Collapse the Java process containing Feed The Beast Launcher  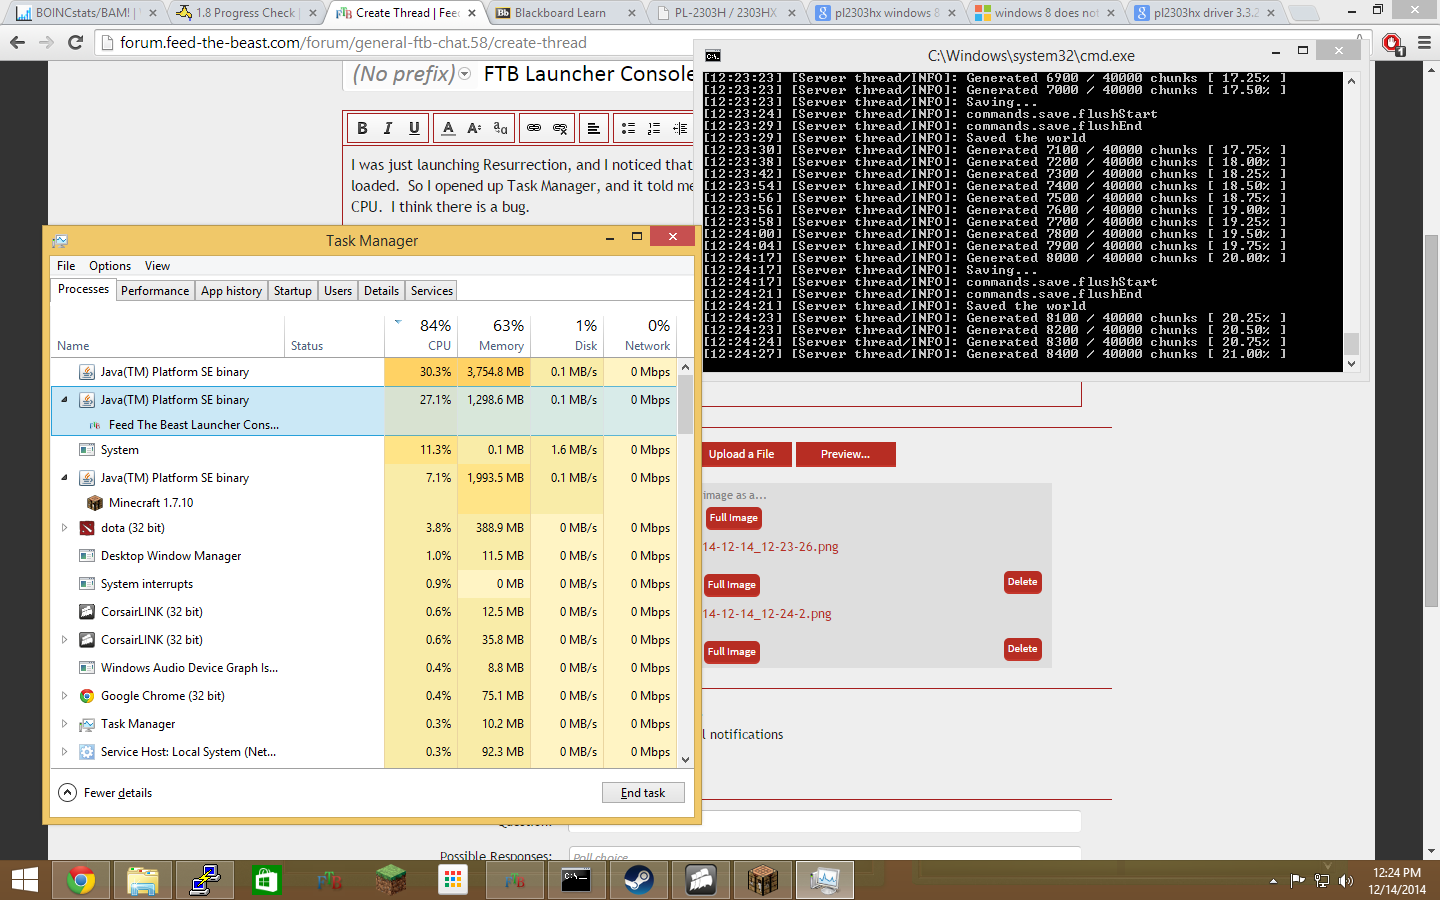pos(65,399)
